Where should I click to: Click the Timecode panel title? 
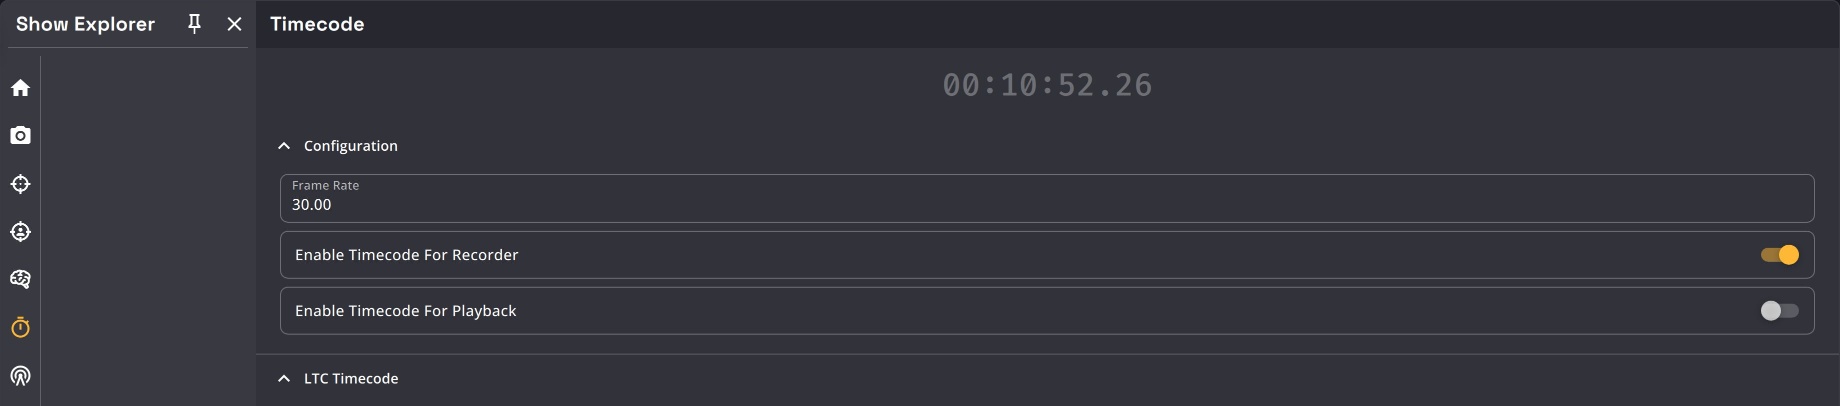[317, 24]
